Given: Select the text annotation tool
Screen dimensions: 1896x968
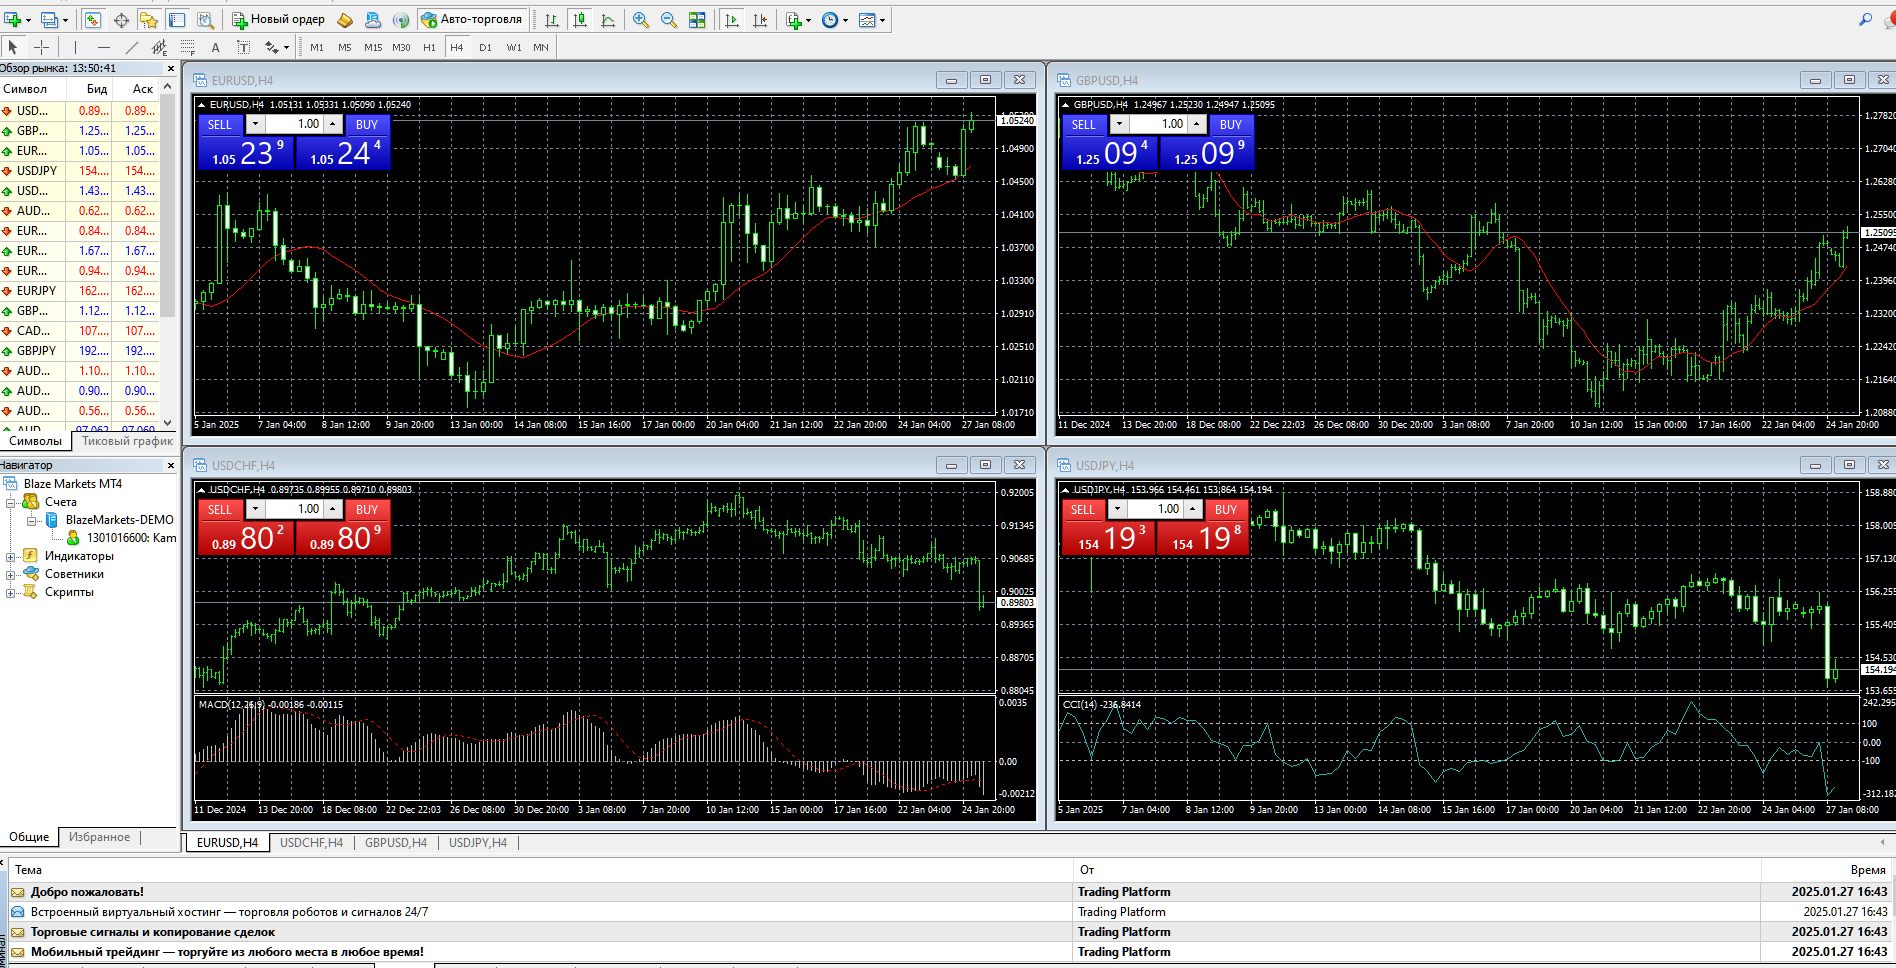Looking at the screenshot, I should pyautogui.click(x=215, y=46).
